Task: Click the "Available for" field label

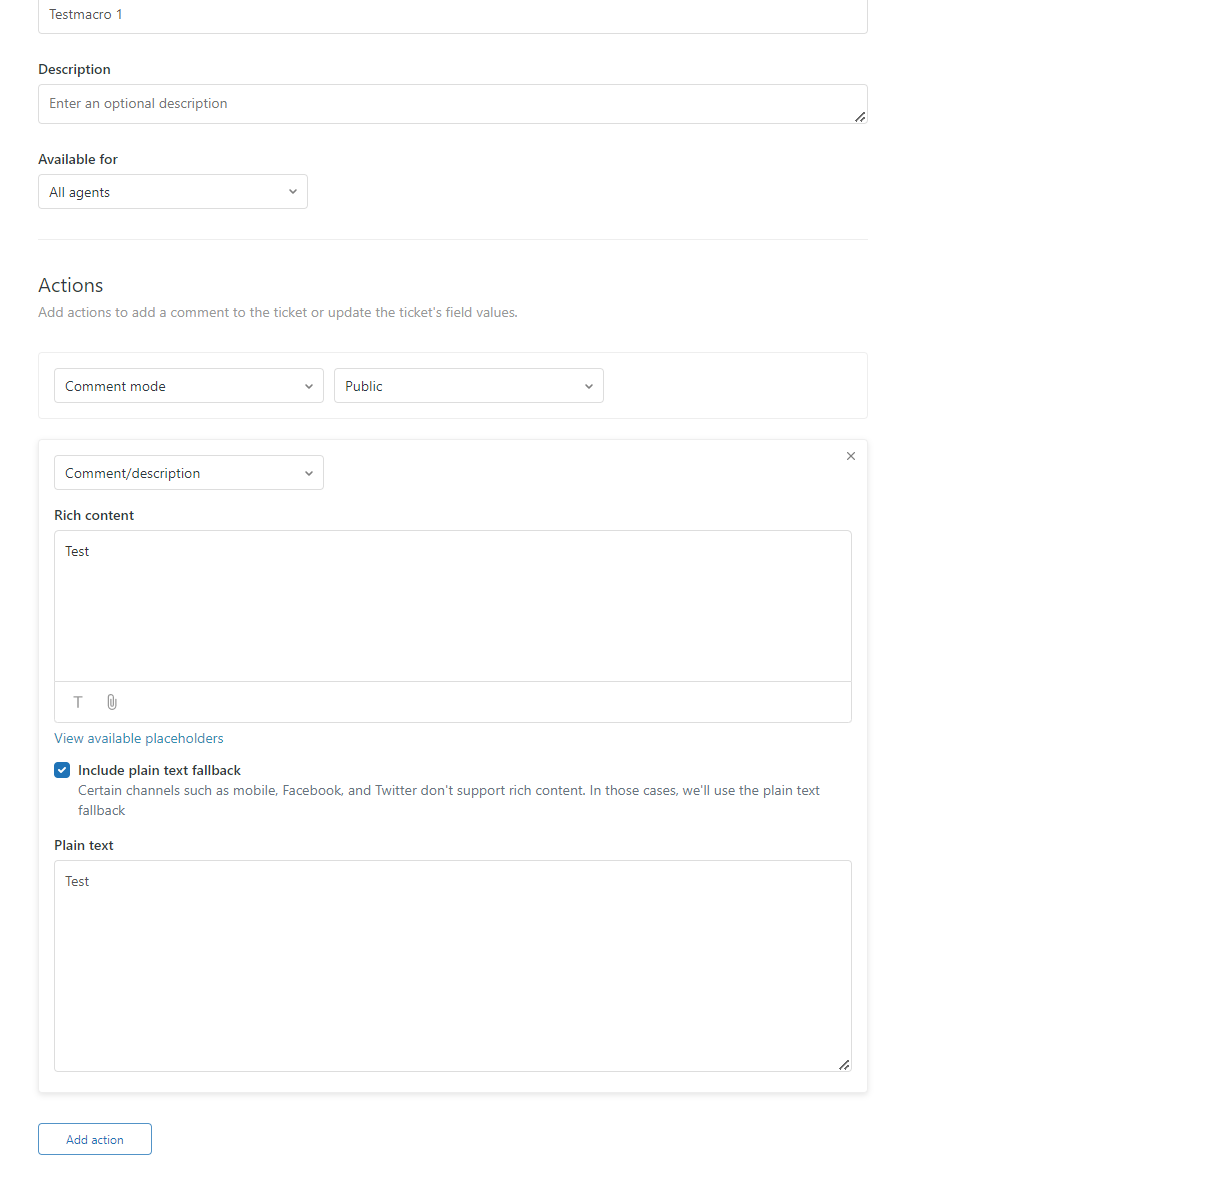Action: click(78, 159)
